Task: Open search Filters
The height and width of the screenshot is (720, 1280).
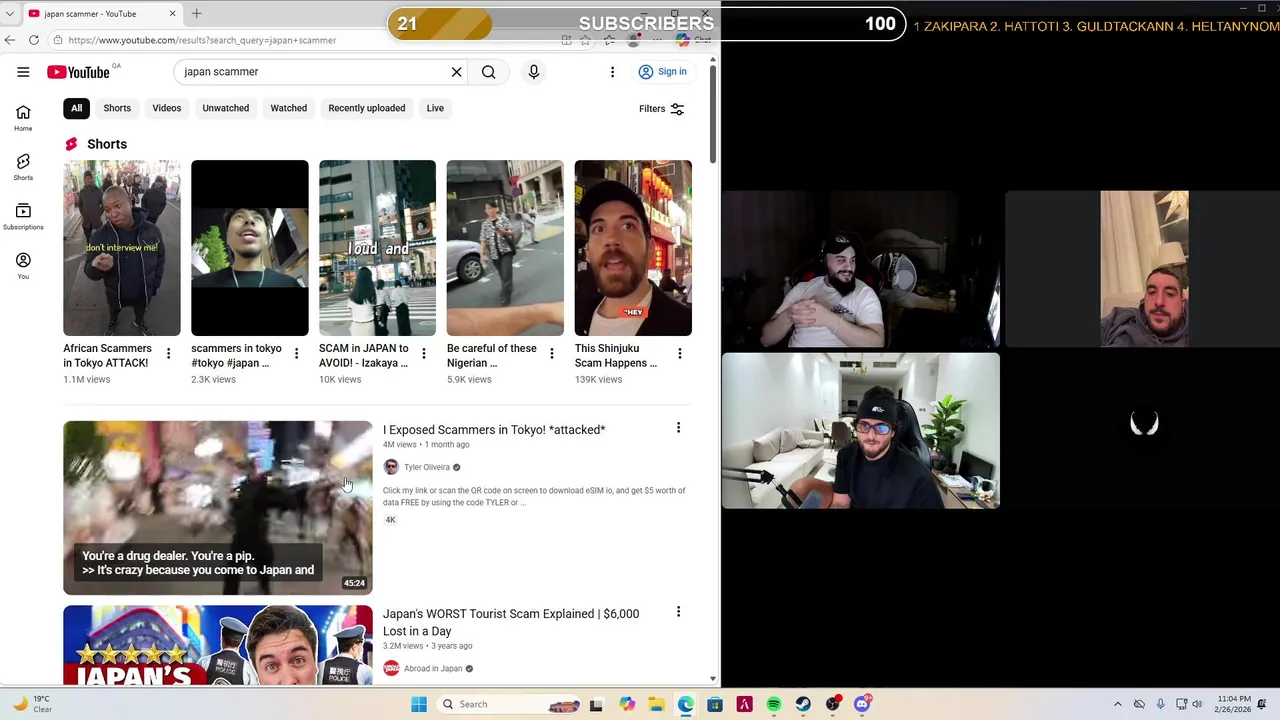Action: click(x=661, y=109)
